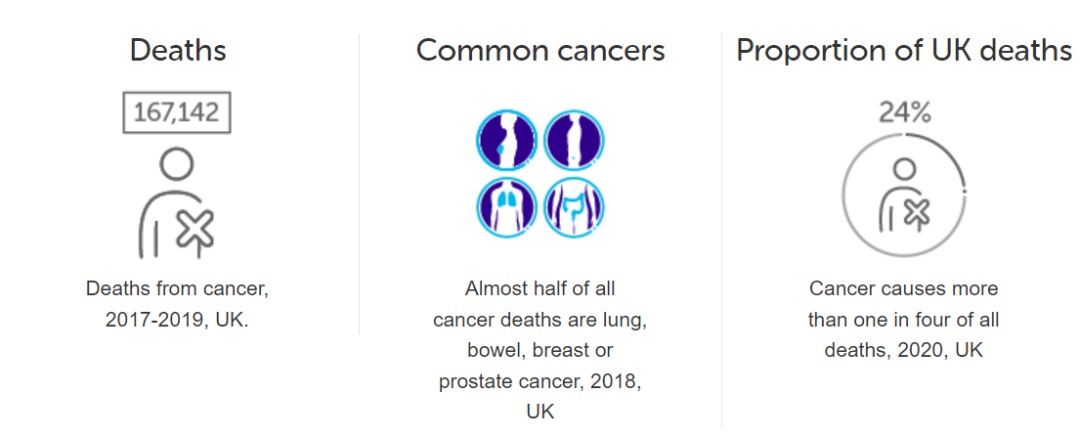Click the small person icon inside the ring
1080x437 pixels.
pyautogui.click(x=904, y=195)
